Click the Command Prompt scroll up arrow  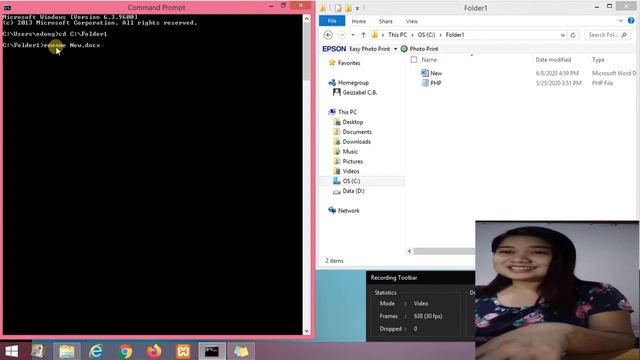click(307, 19)
